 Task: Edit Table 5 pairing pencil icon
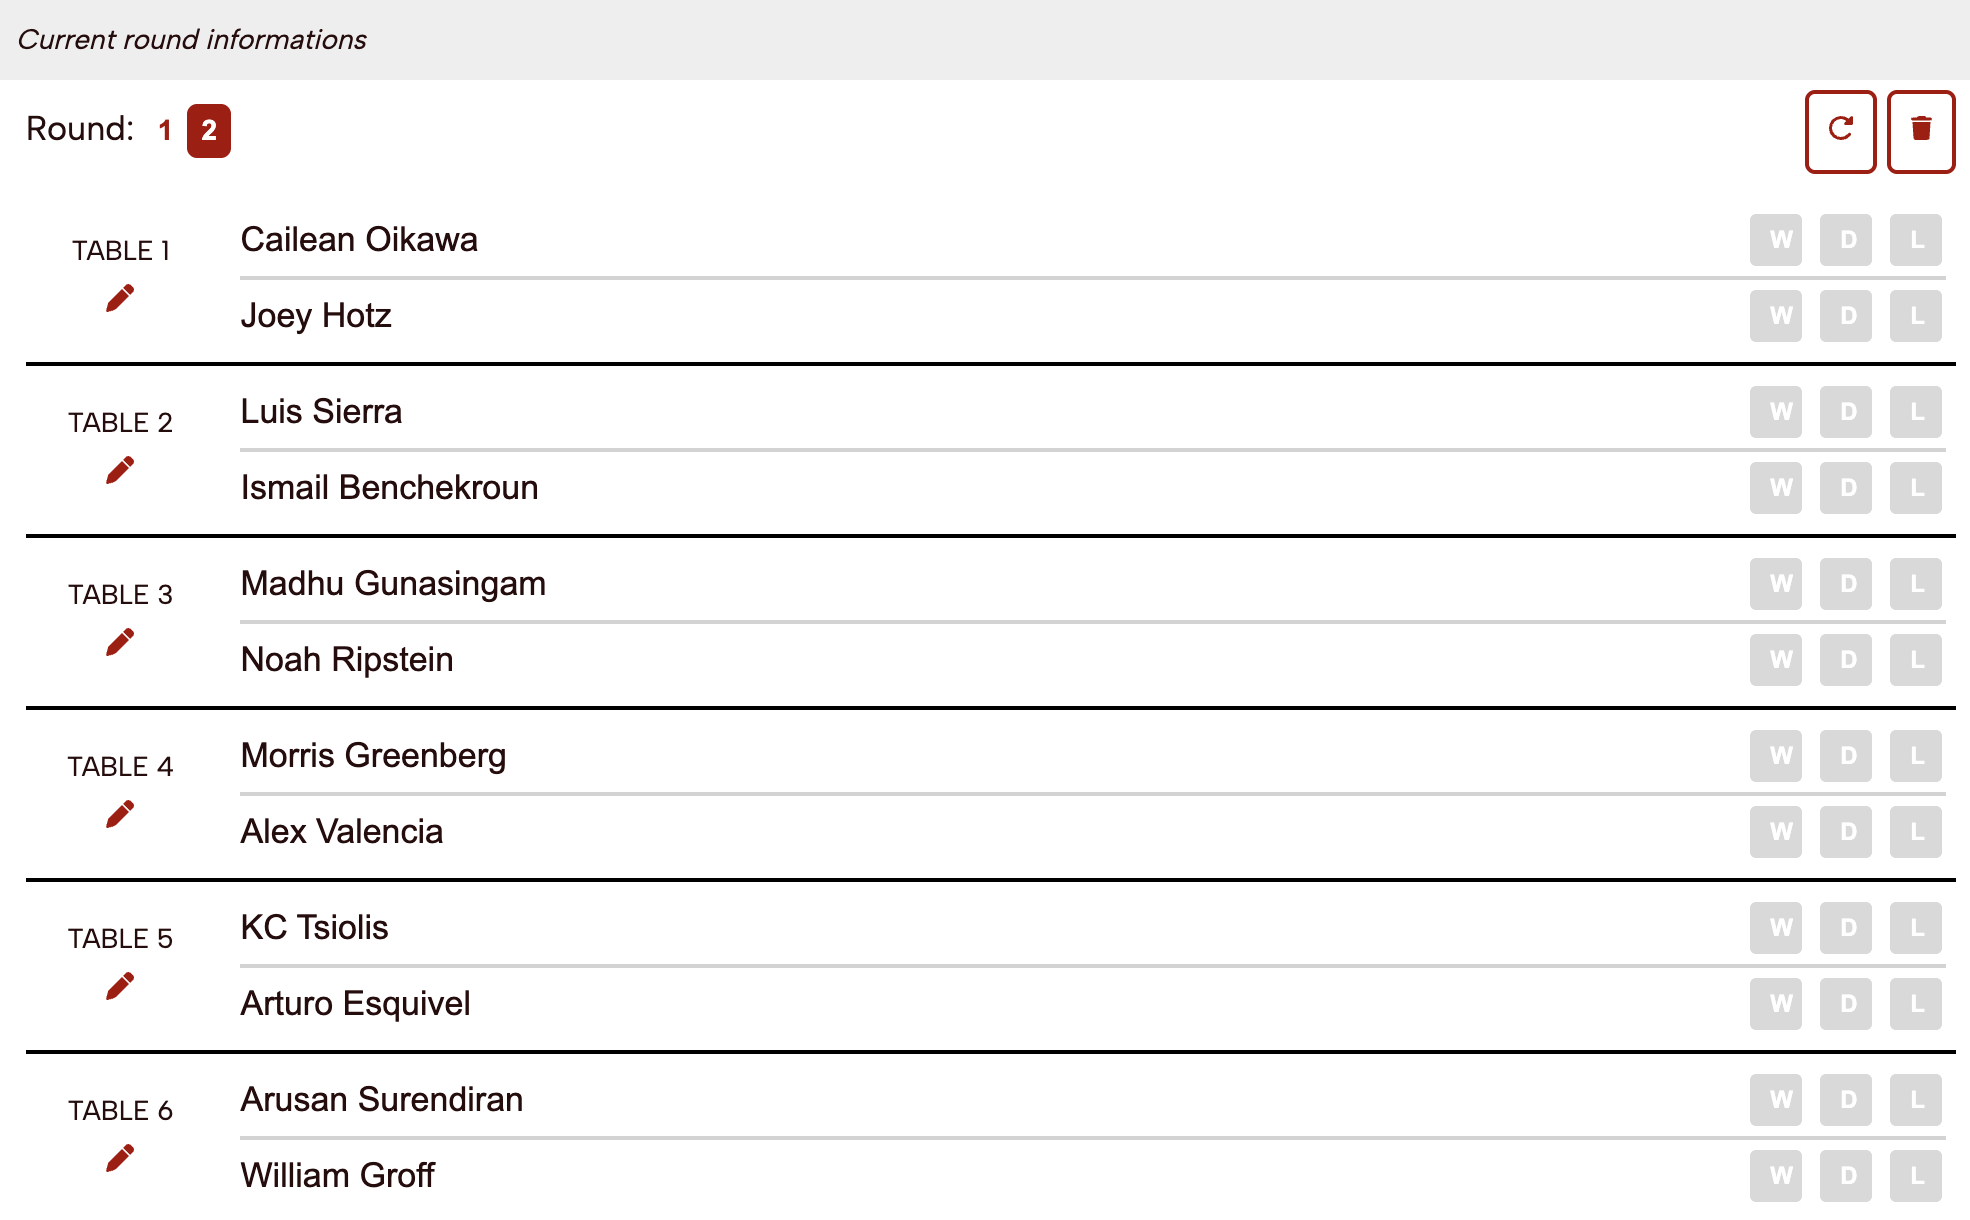[120, 986]
